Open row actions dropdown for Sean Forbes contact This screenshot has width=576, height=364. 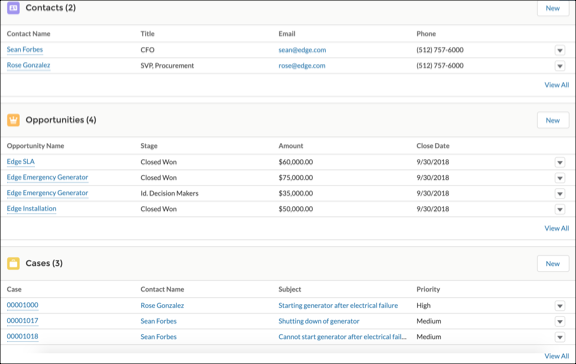point(559,50)
